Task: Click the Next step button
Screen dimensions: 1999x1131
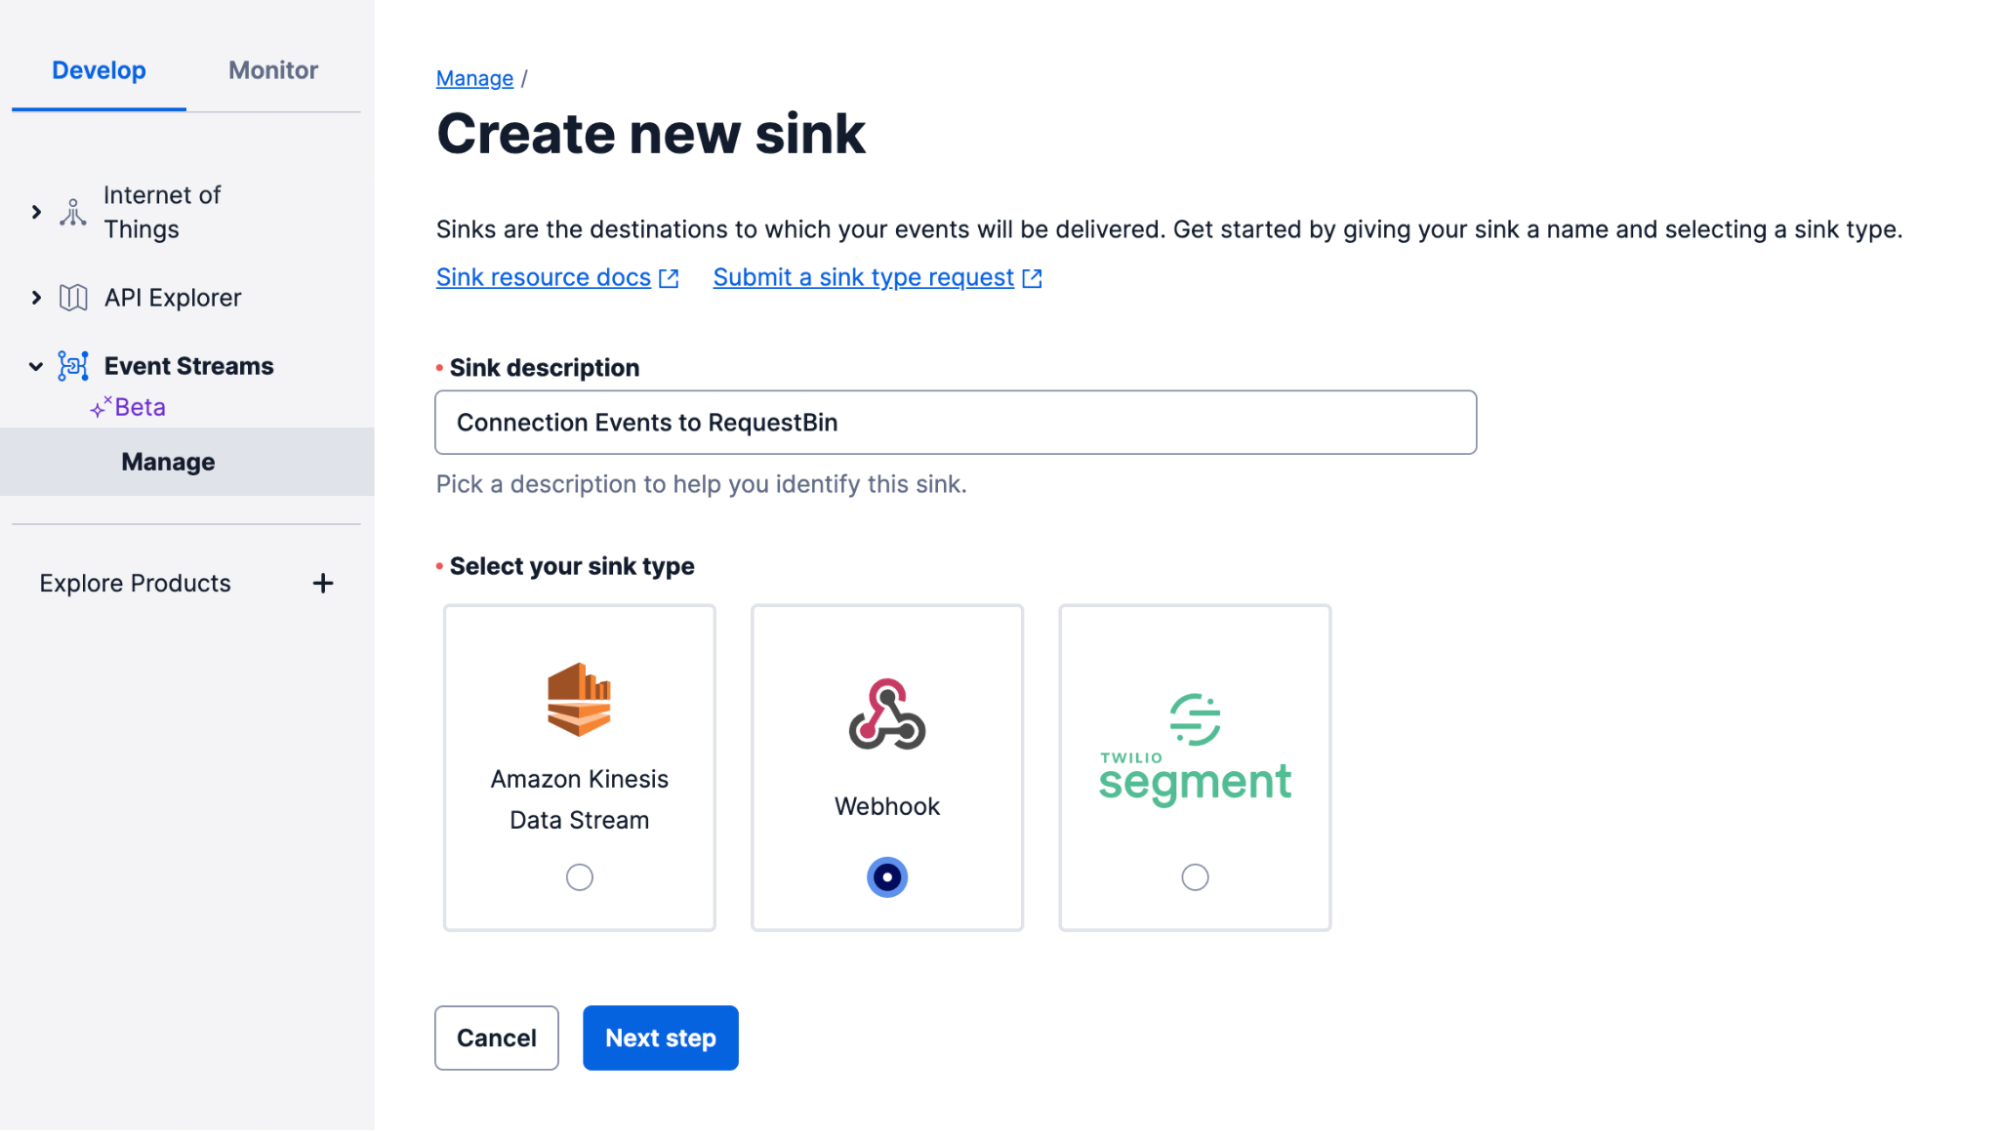Action: (x=660, y=1038)
